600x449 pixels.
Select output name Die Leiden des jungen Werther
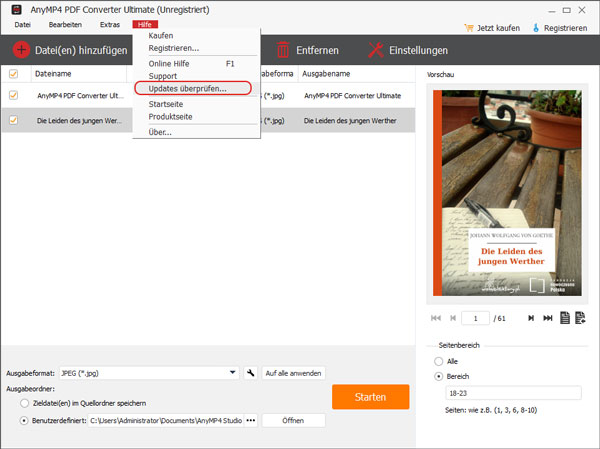[x=350, y=121]
